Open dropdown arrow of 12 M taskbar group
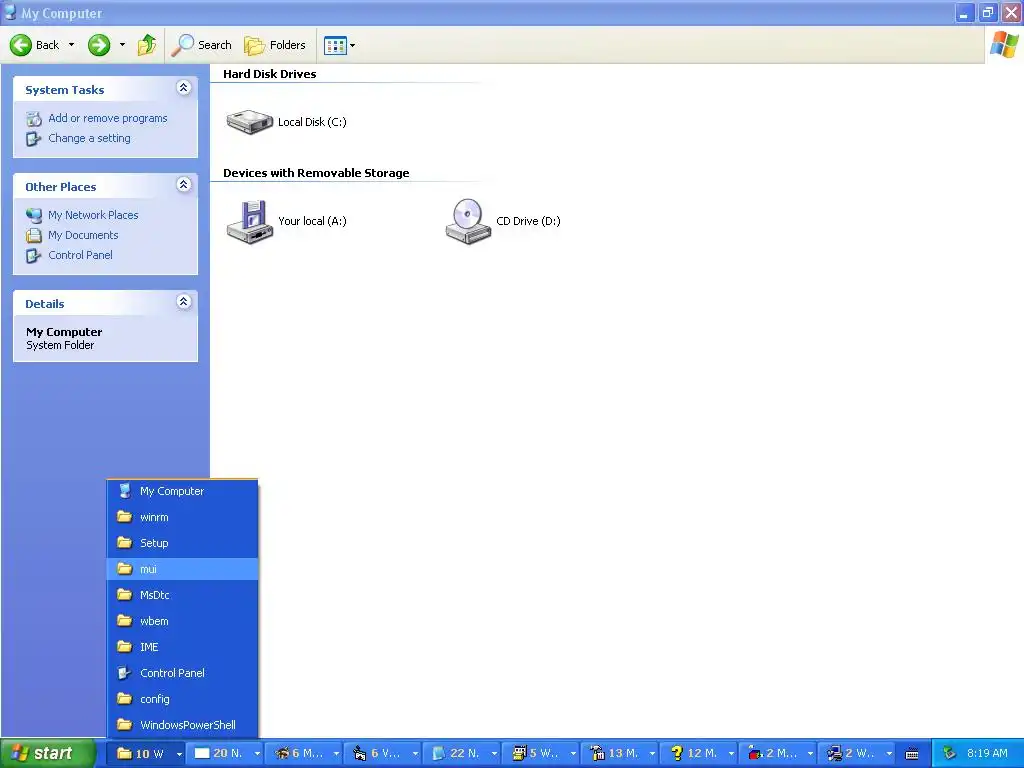 (731, 754)
